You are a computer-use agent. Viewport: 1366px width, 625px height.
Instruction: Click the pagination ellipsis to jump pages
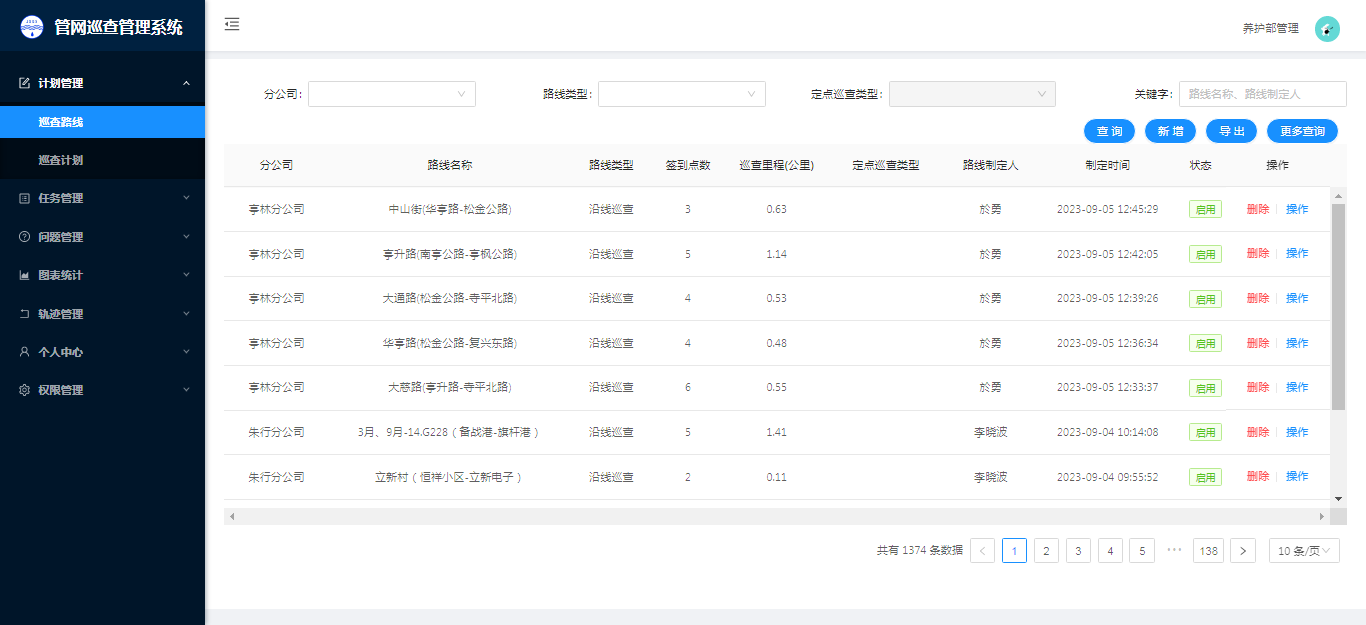point(1174,551)
